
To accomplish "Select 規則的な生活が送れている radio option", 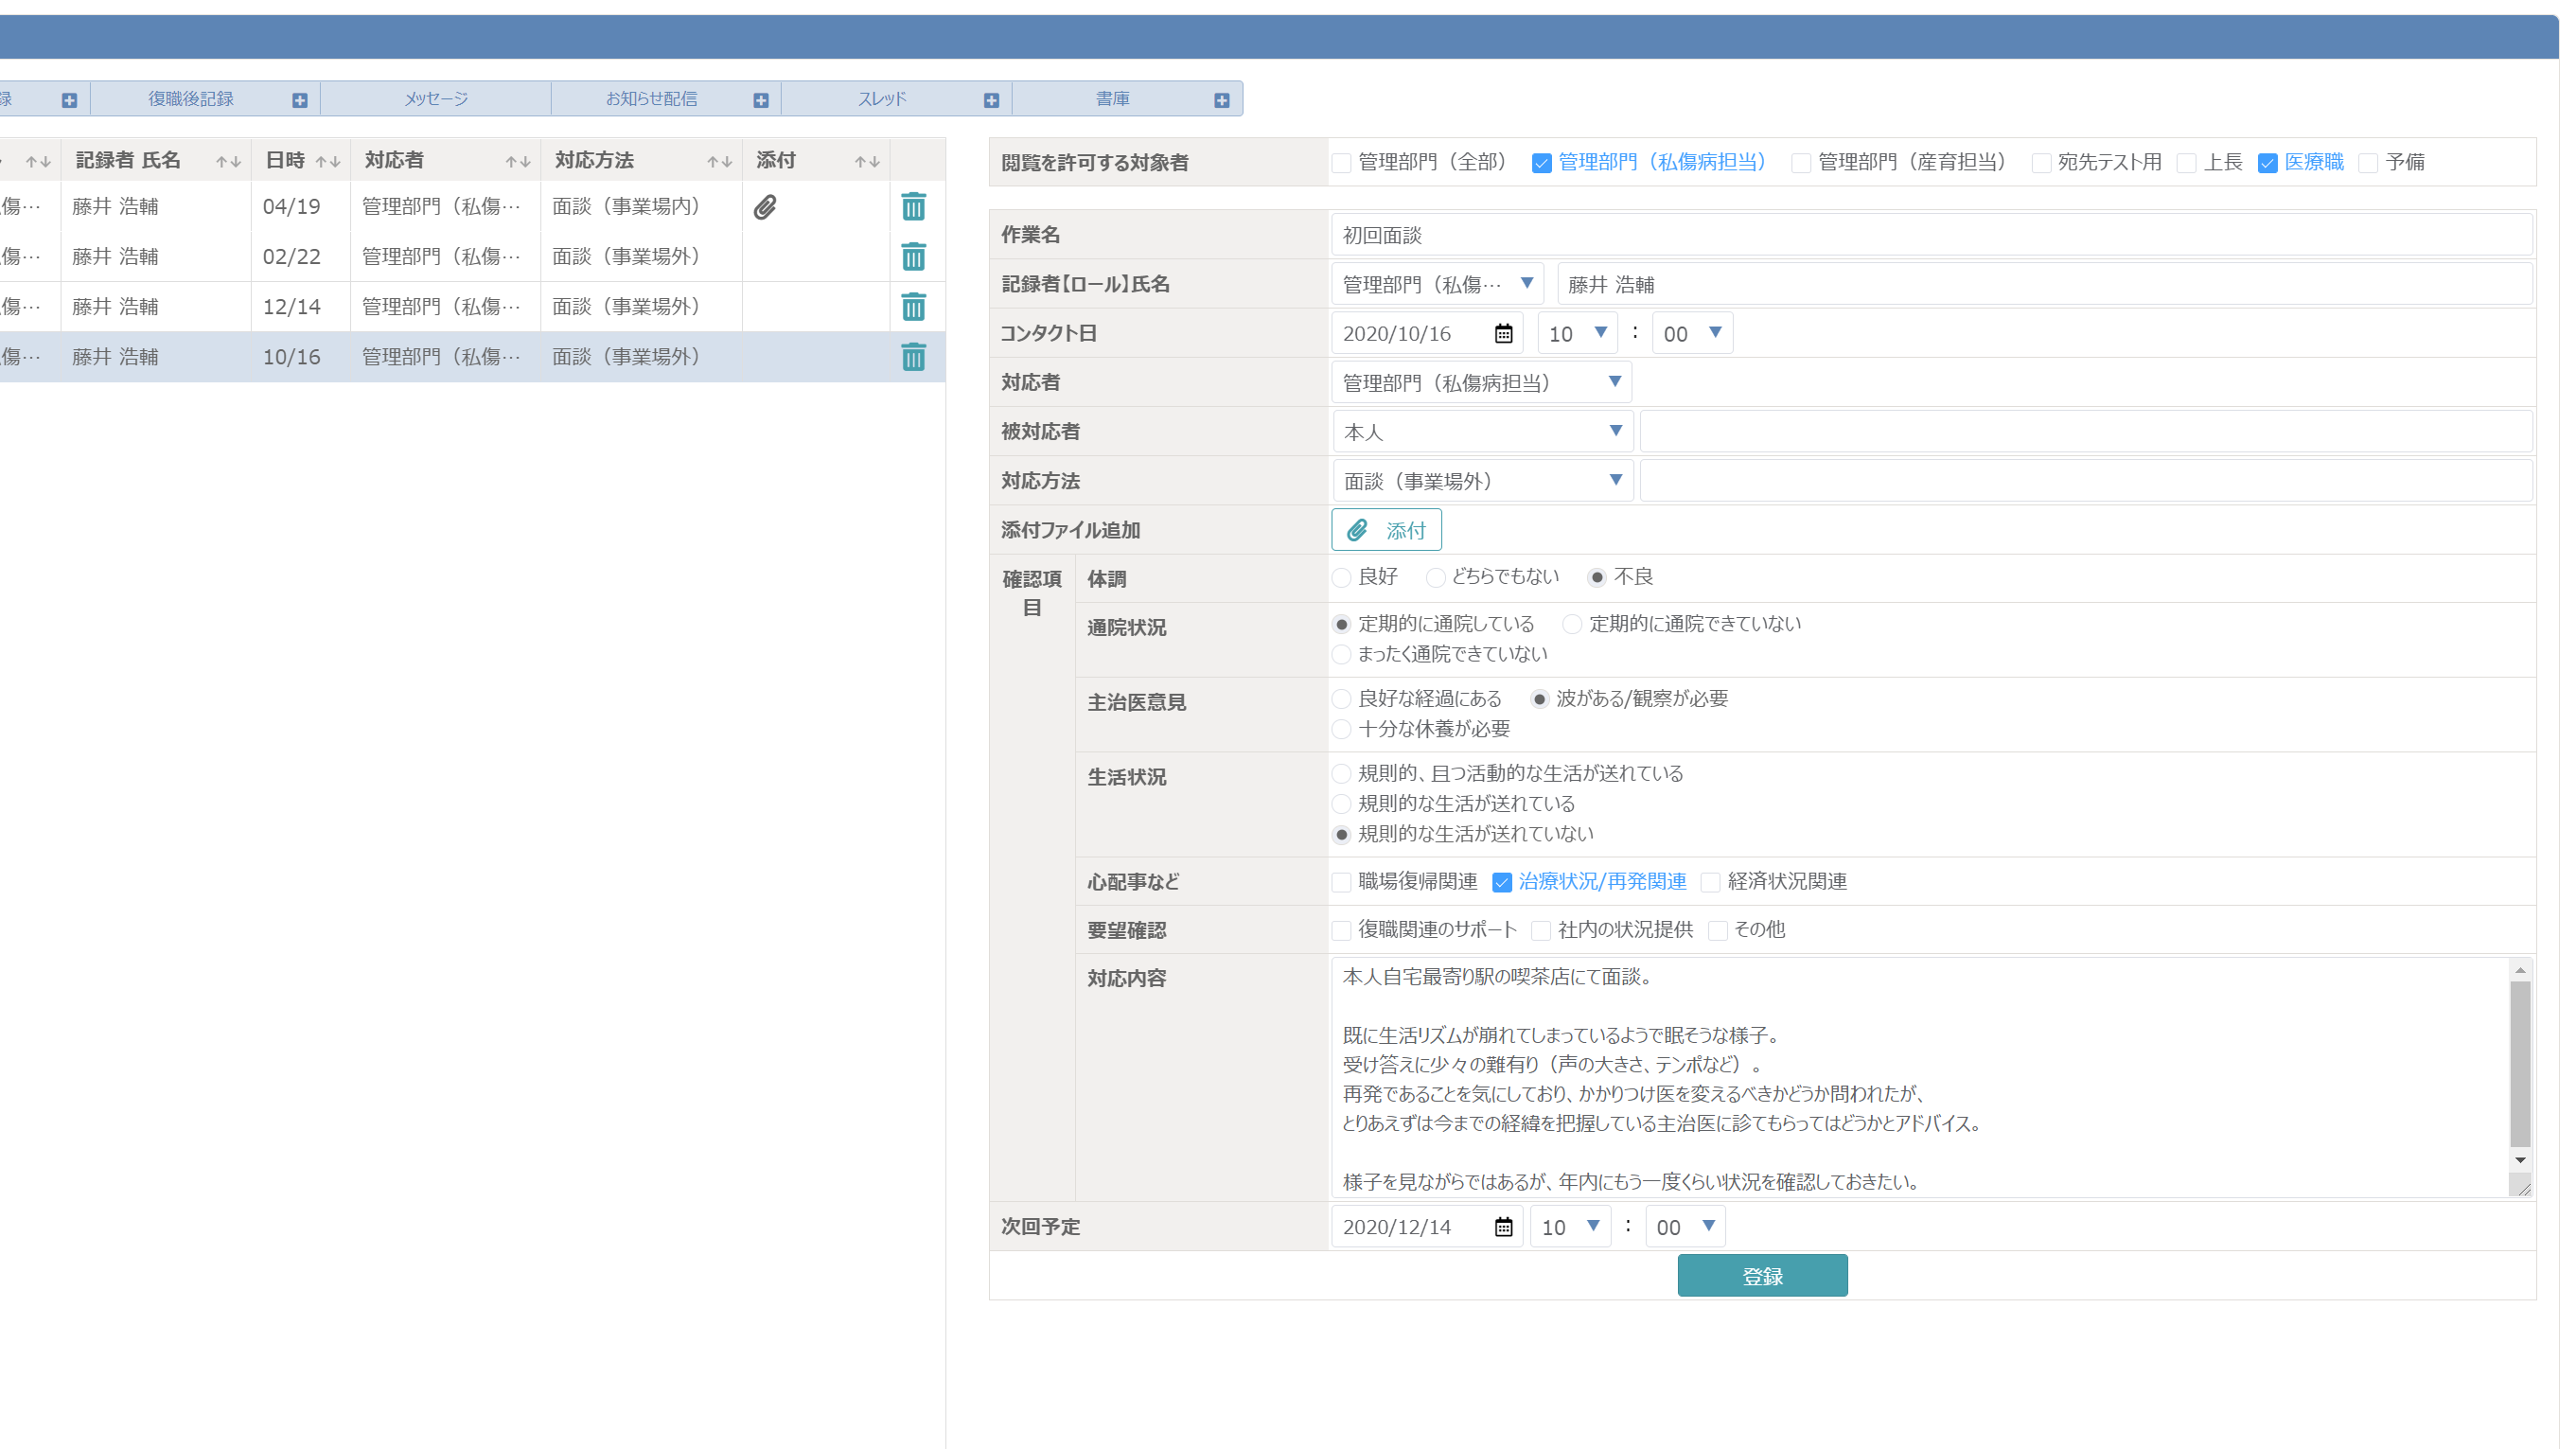I will pos(1342,805).
